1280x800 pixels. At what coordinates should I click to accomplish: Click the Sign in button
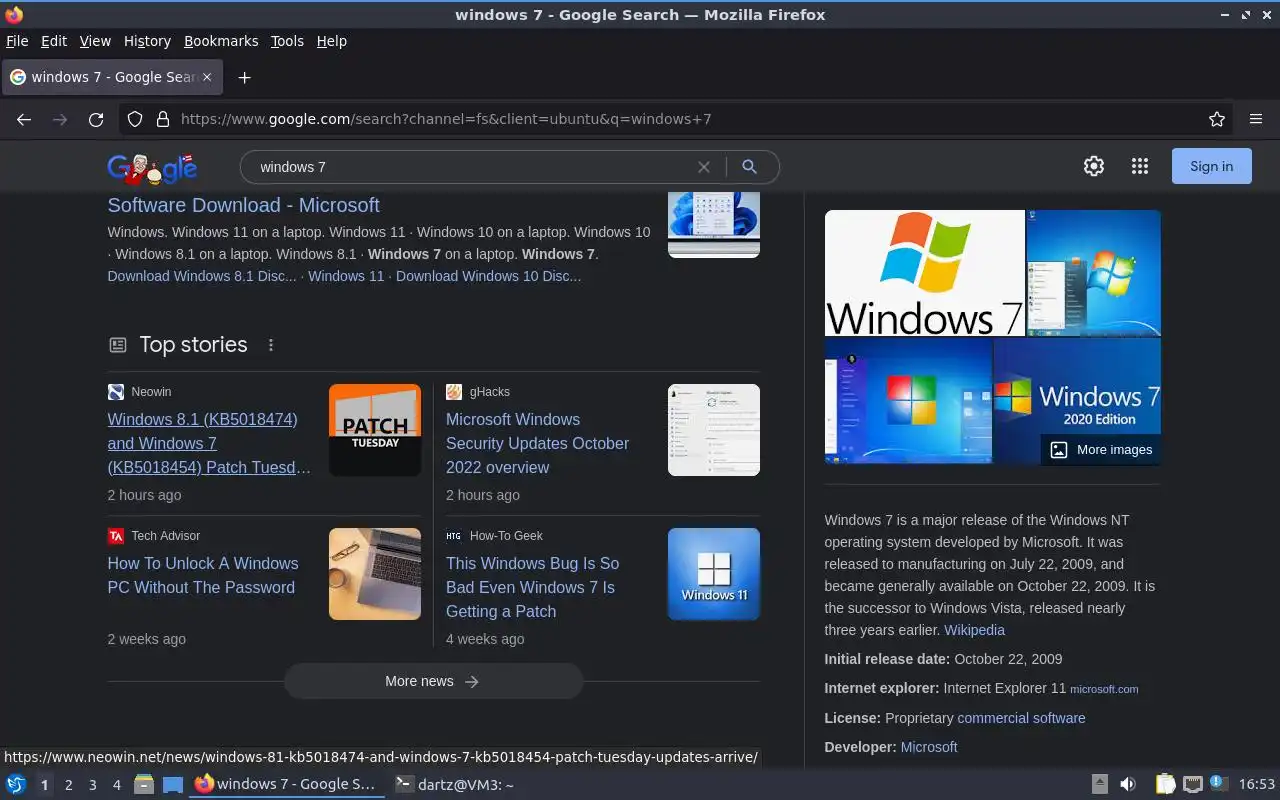click(1211, 167)
